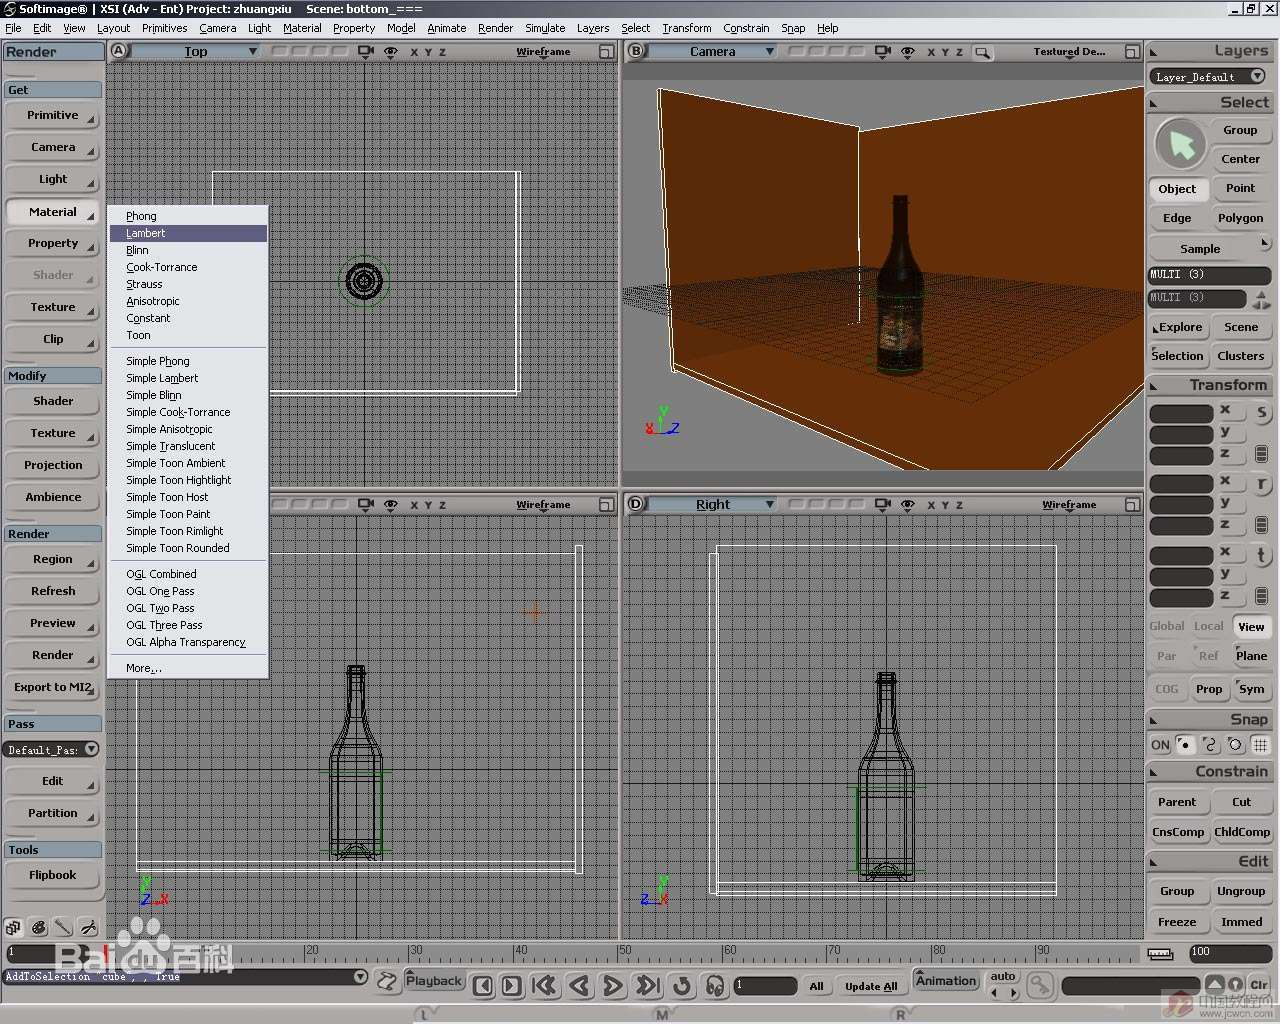The width and height of the screenshot is (1280, 1024).
Task: Click the camera icon in the Camera viewport header
Action: (x=881, y=51)
